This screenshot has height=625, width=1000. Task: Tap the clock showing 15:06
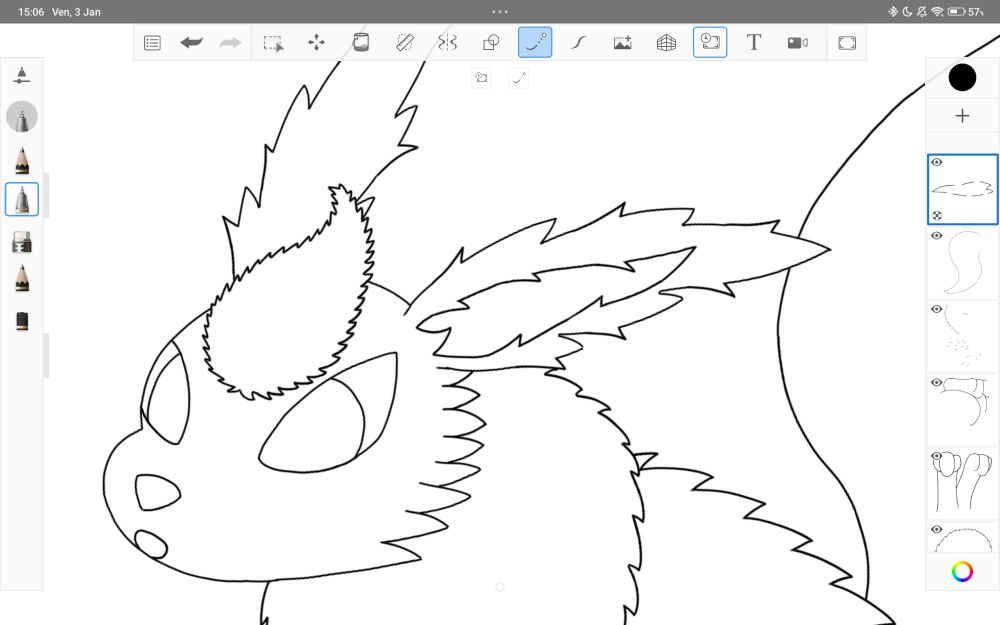[31, 11]
